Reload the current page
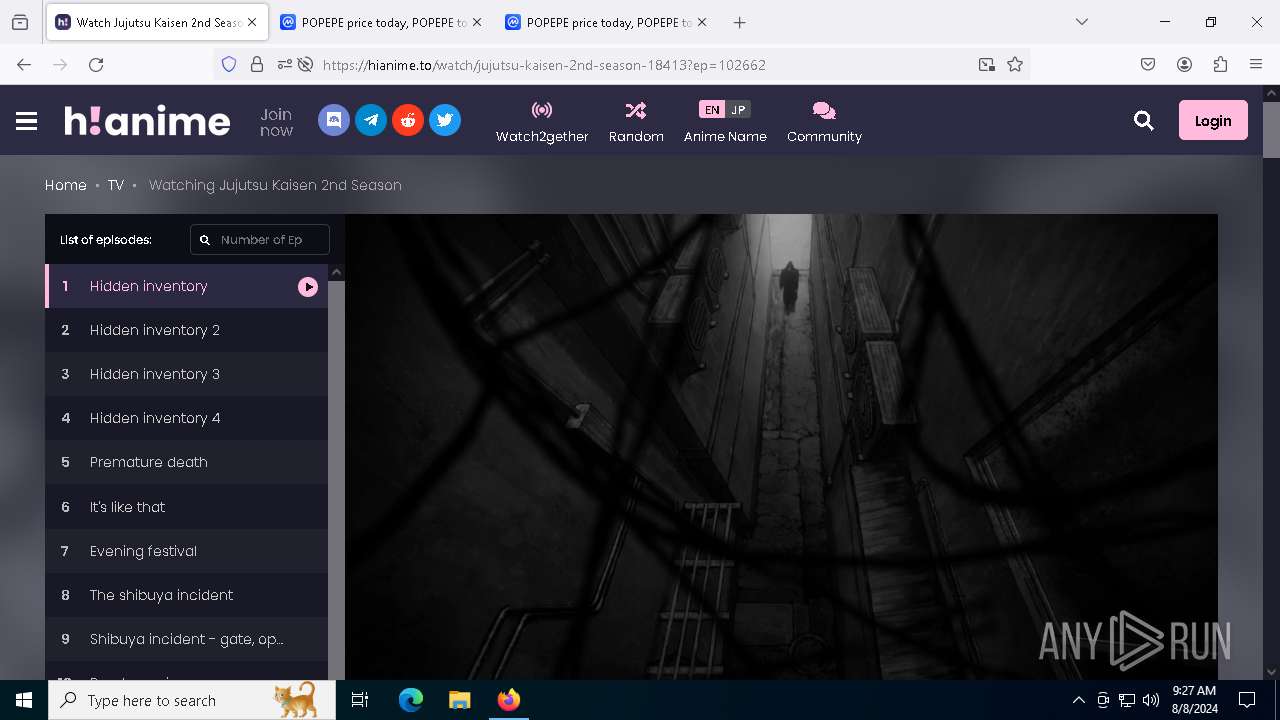The width and height of the screenshot is (1280, 720). 96,64
